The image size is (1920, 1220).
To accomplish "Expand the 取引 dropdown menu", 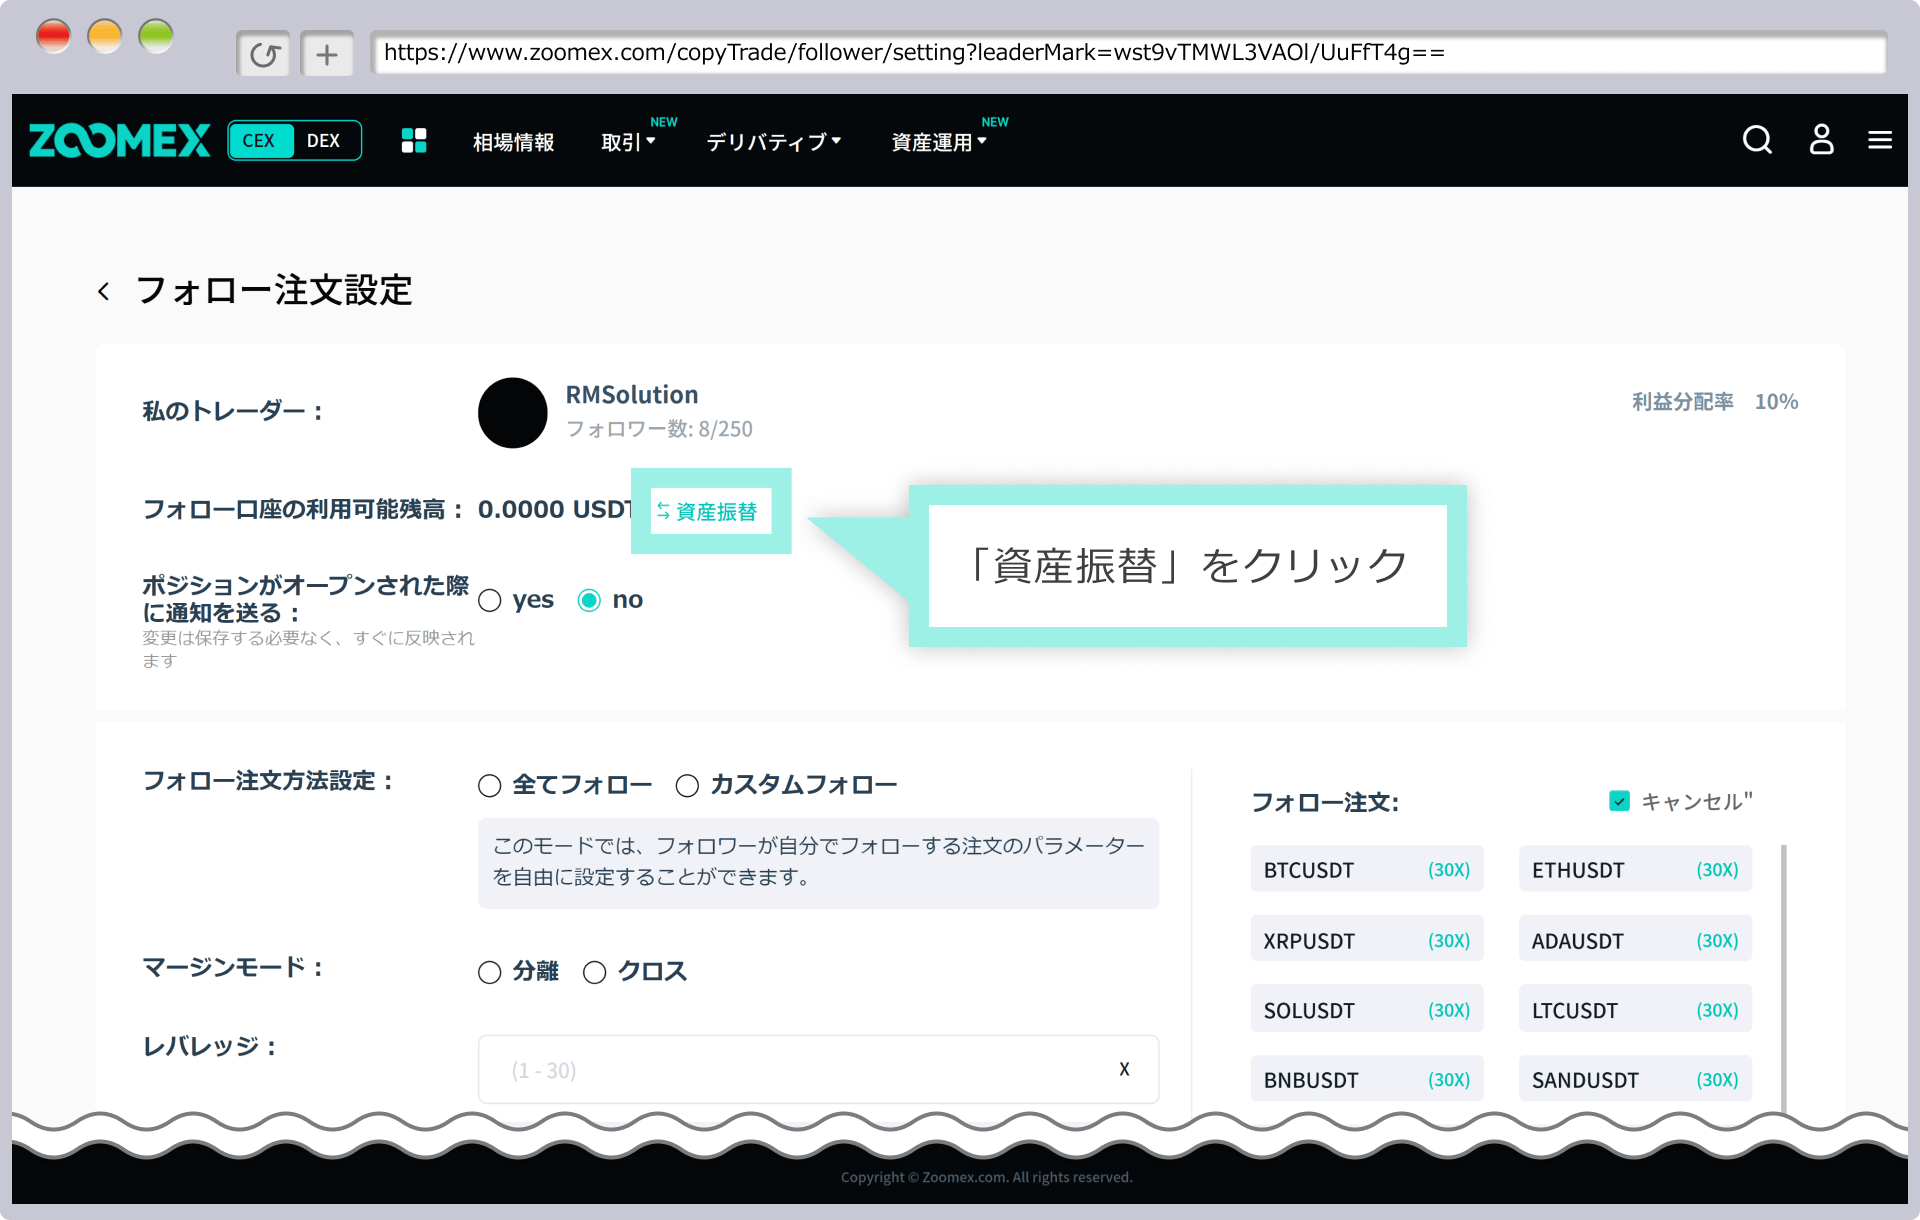I will pyautogui.click(x=627, y=142).
